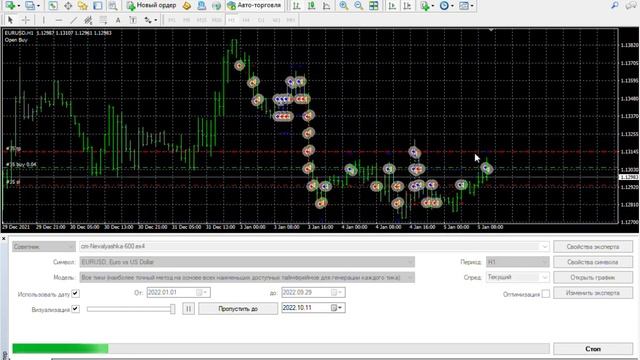Open the EURUSD symbol dropdown
Screen dimensions: 640x360
247,262
